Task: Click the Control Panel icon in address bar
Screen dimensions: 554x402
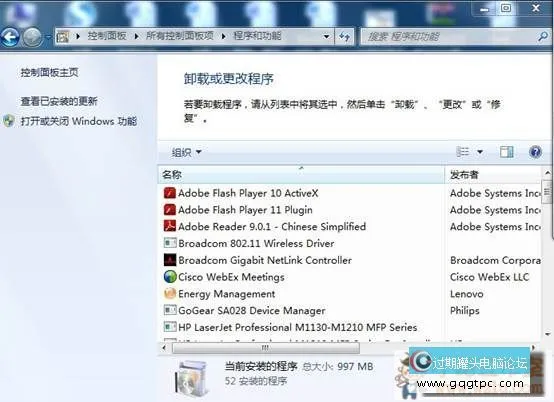Action: click(x=63, y=36)
